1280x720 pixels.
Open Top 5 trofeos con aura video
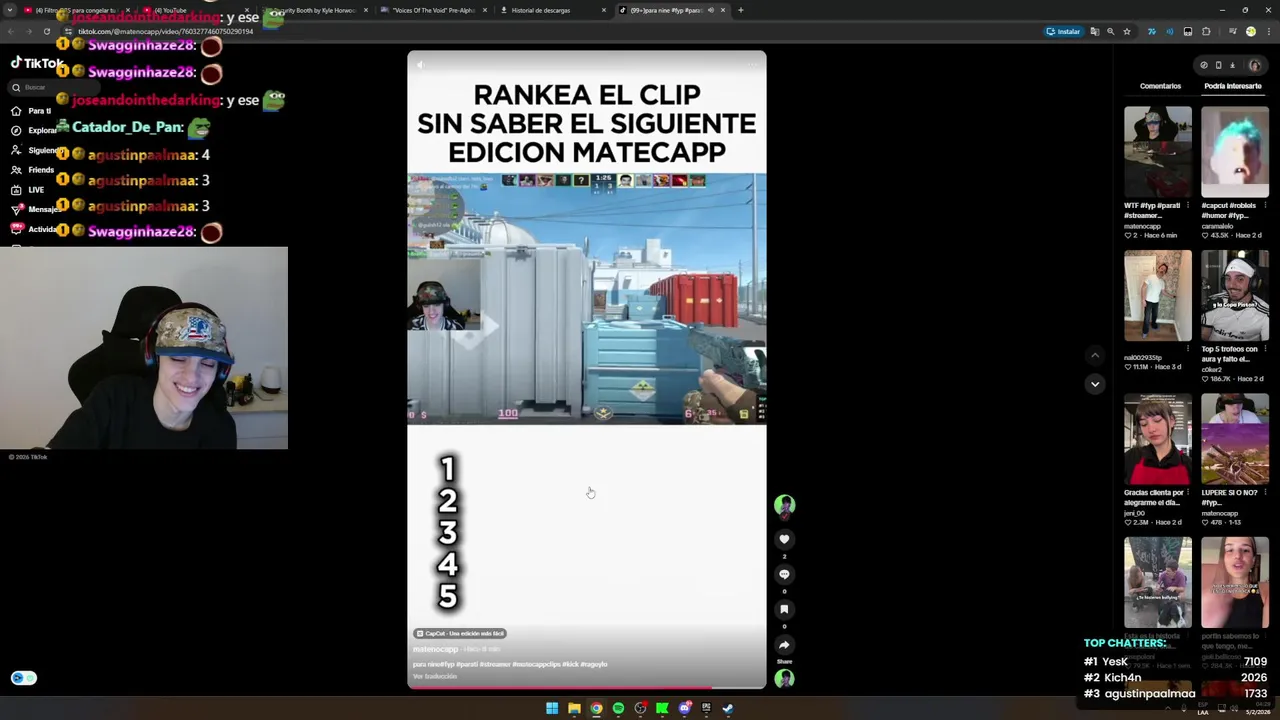(1235, 296)
